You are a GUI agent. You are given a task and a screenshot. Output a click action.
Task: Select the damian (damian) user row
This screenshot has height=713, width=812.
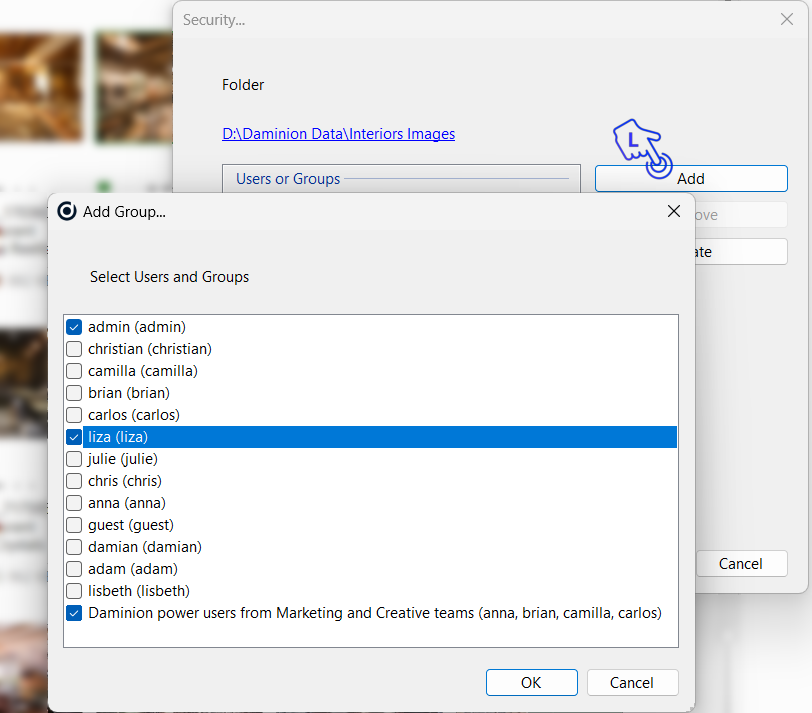[x=144, y=547]
